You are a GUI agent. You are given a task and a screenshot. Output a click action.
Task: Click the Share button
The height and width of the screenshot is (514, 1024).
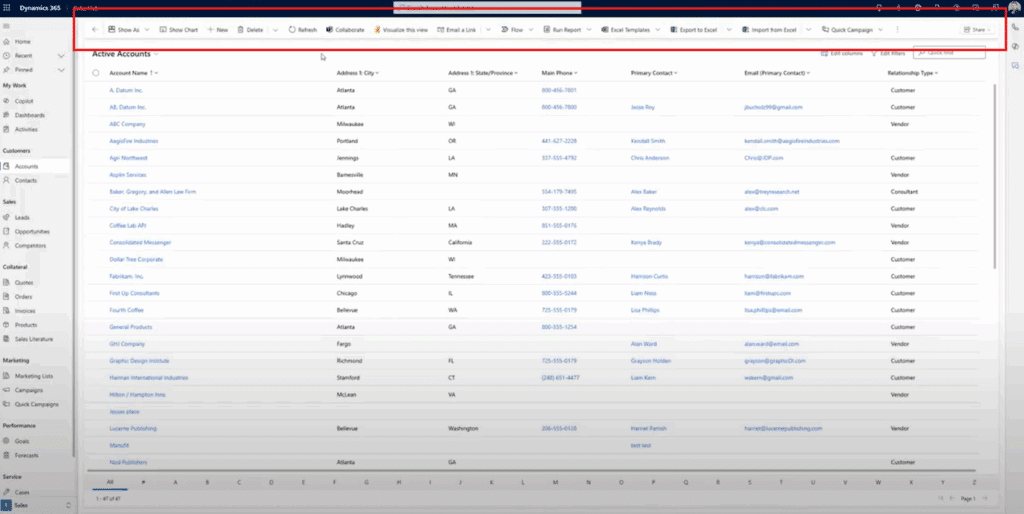(977, 29)
